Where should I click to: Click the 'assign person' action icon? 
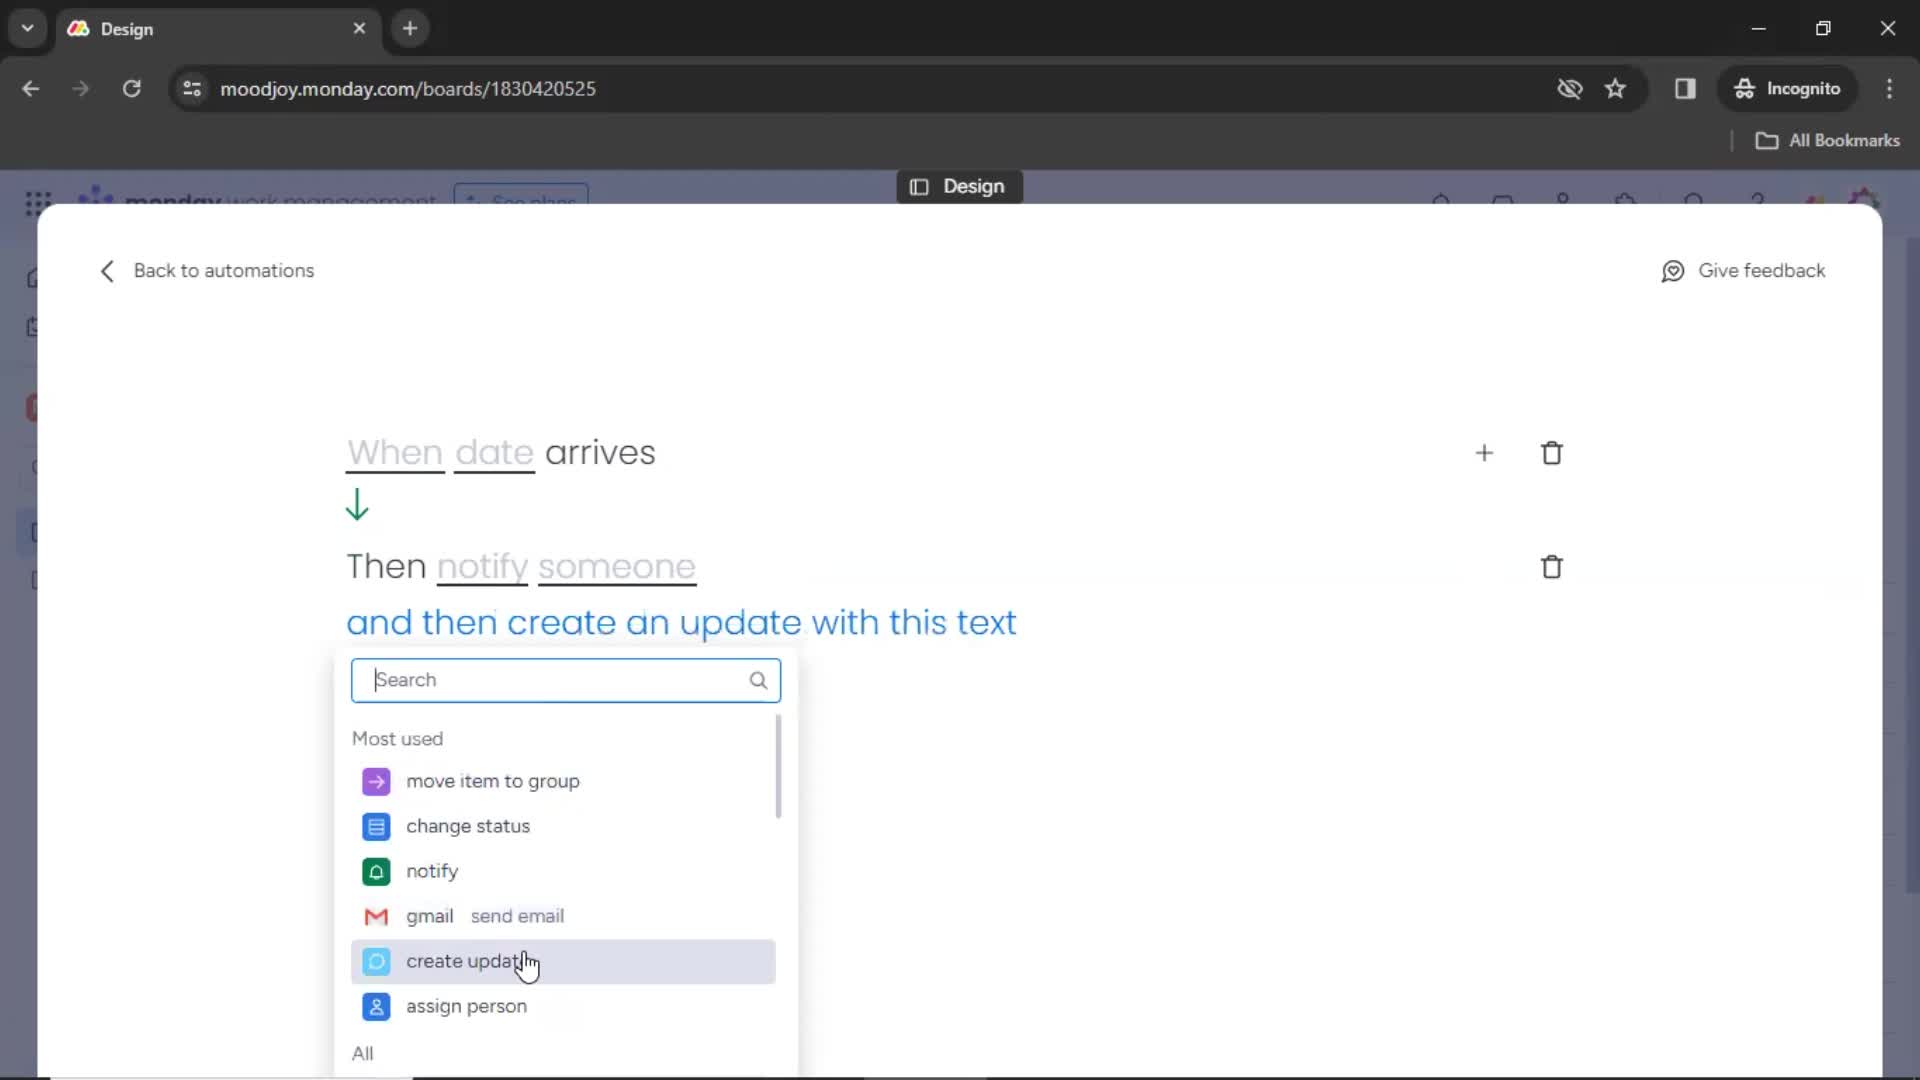[376, 1006]
